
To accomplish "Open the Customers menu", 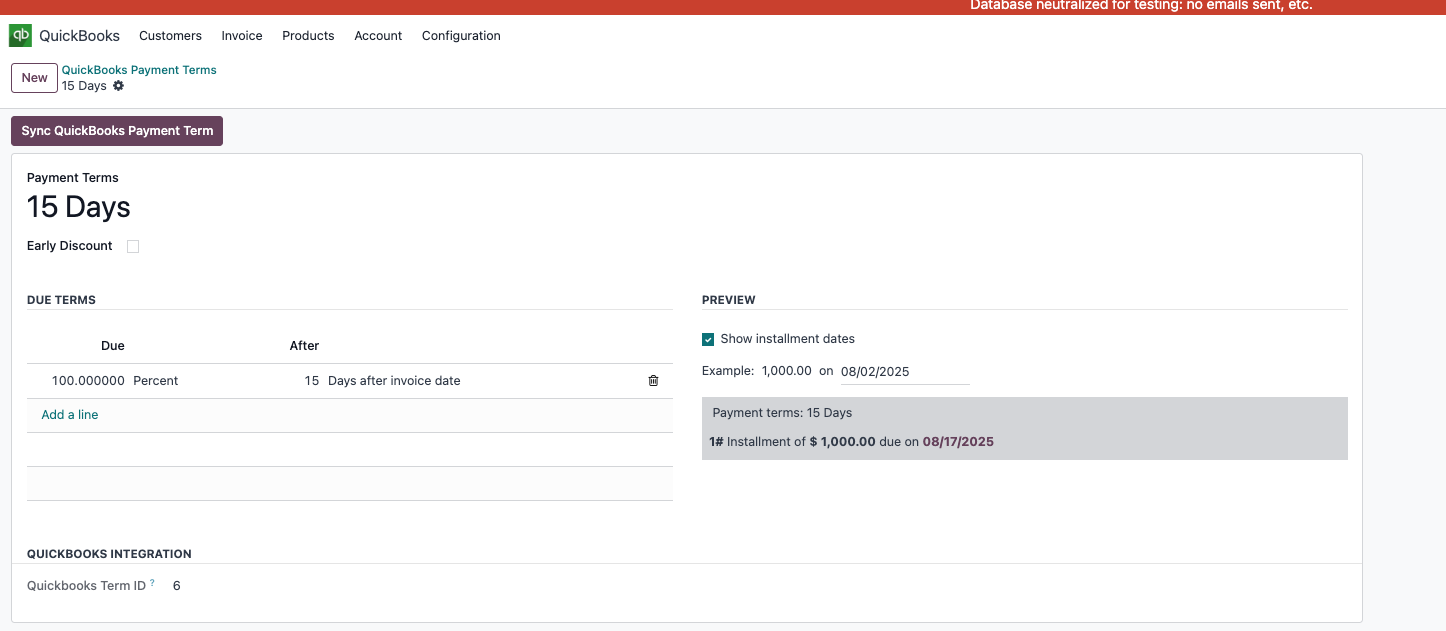I will (170, 35).
